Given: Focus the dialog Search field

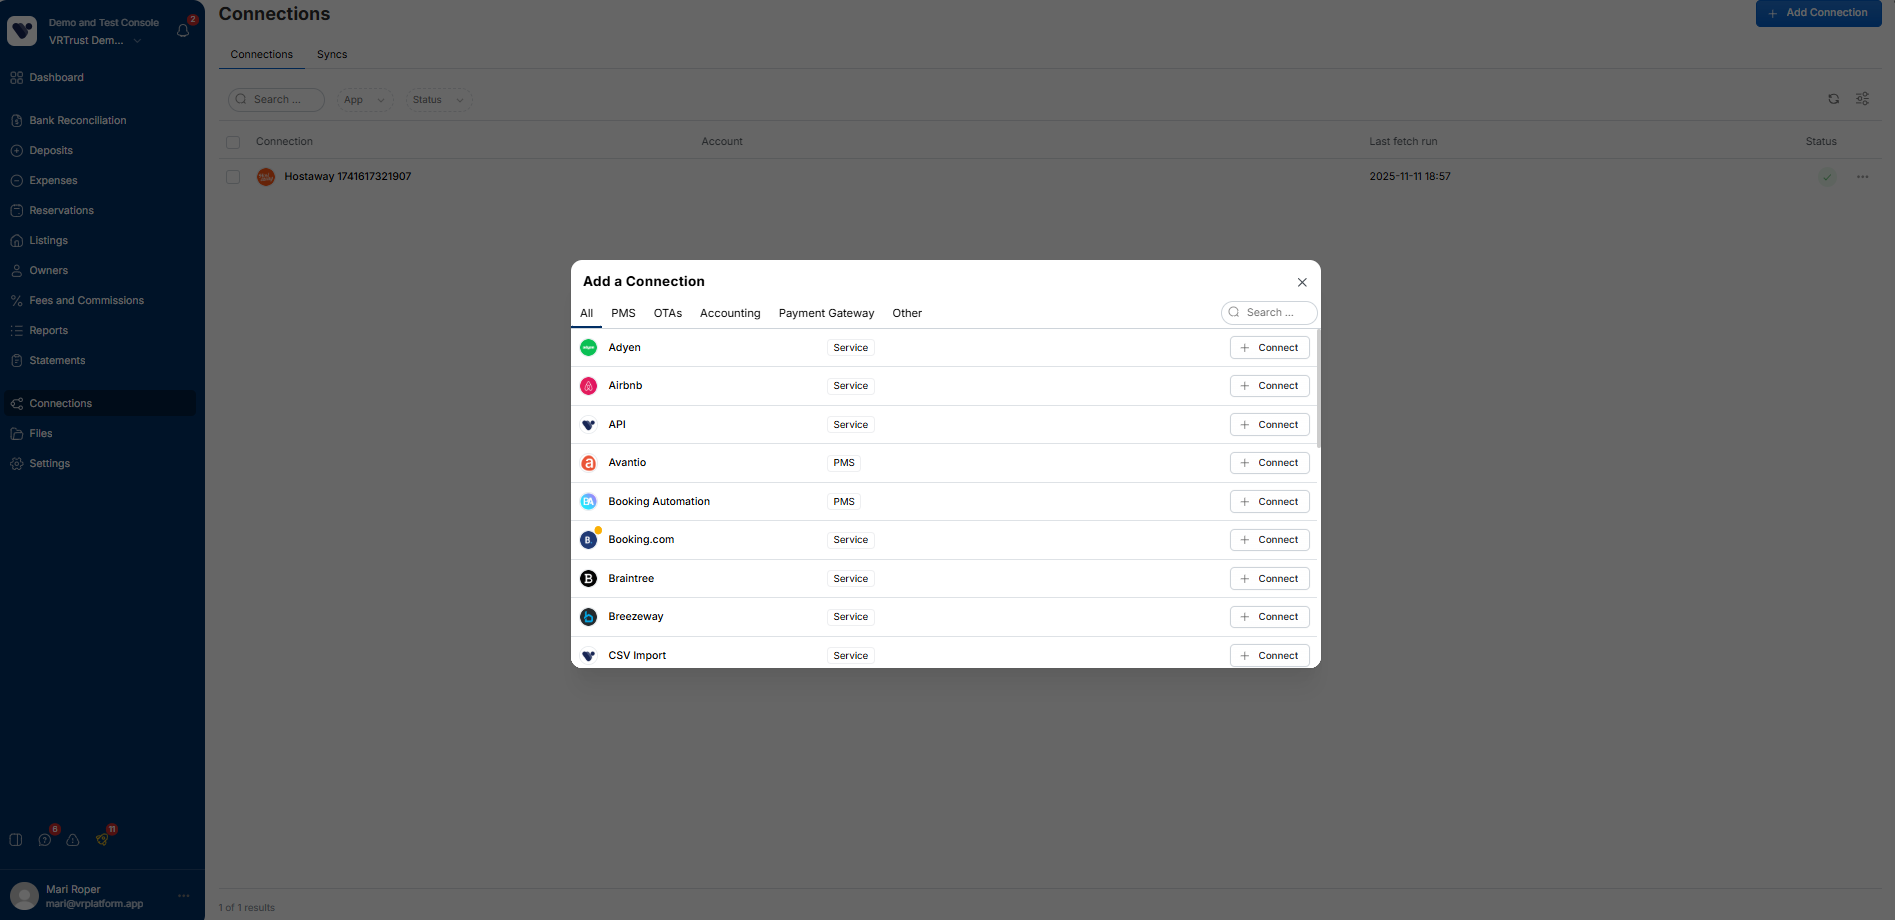Looking at the screenshot, I should [x=1269, y=313].
